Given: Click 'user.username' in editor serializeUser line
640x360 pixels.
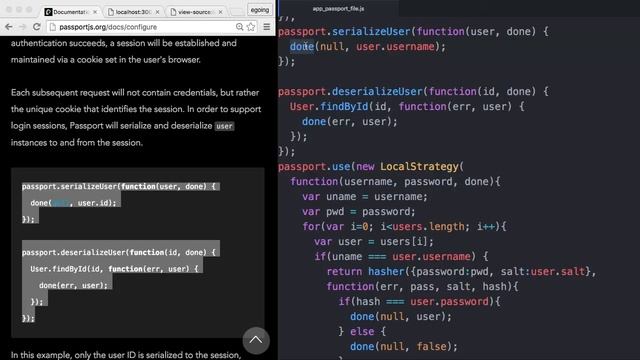Looking at the screenshot, I should [395, 47].
